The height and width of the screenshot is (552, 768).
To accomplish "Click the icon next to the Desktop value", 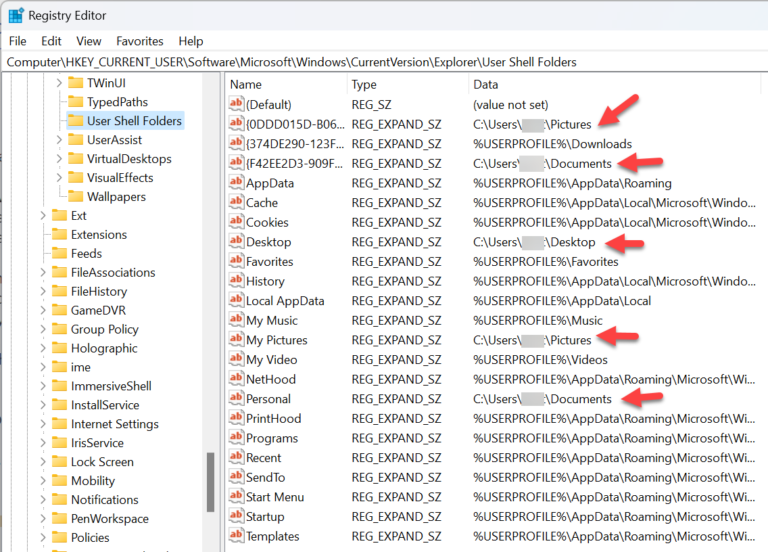I will pos(237,242).
